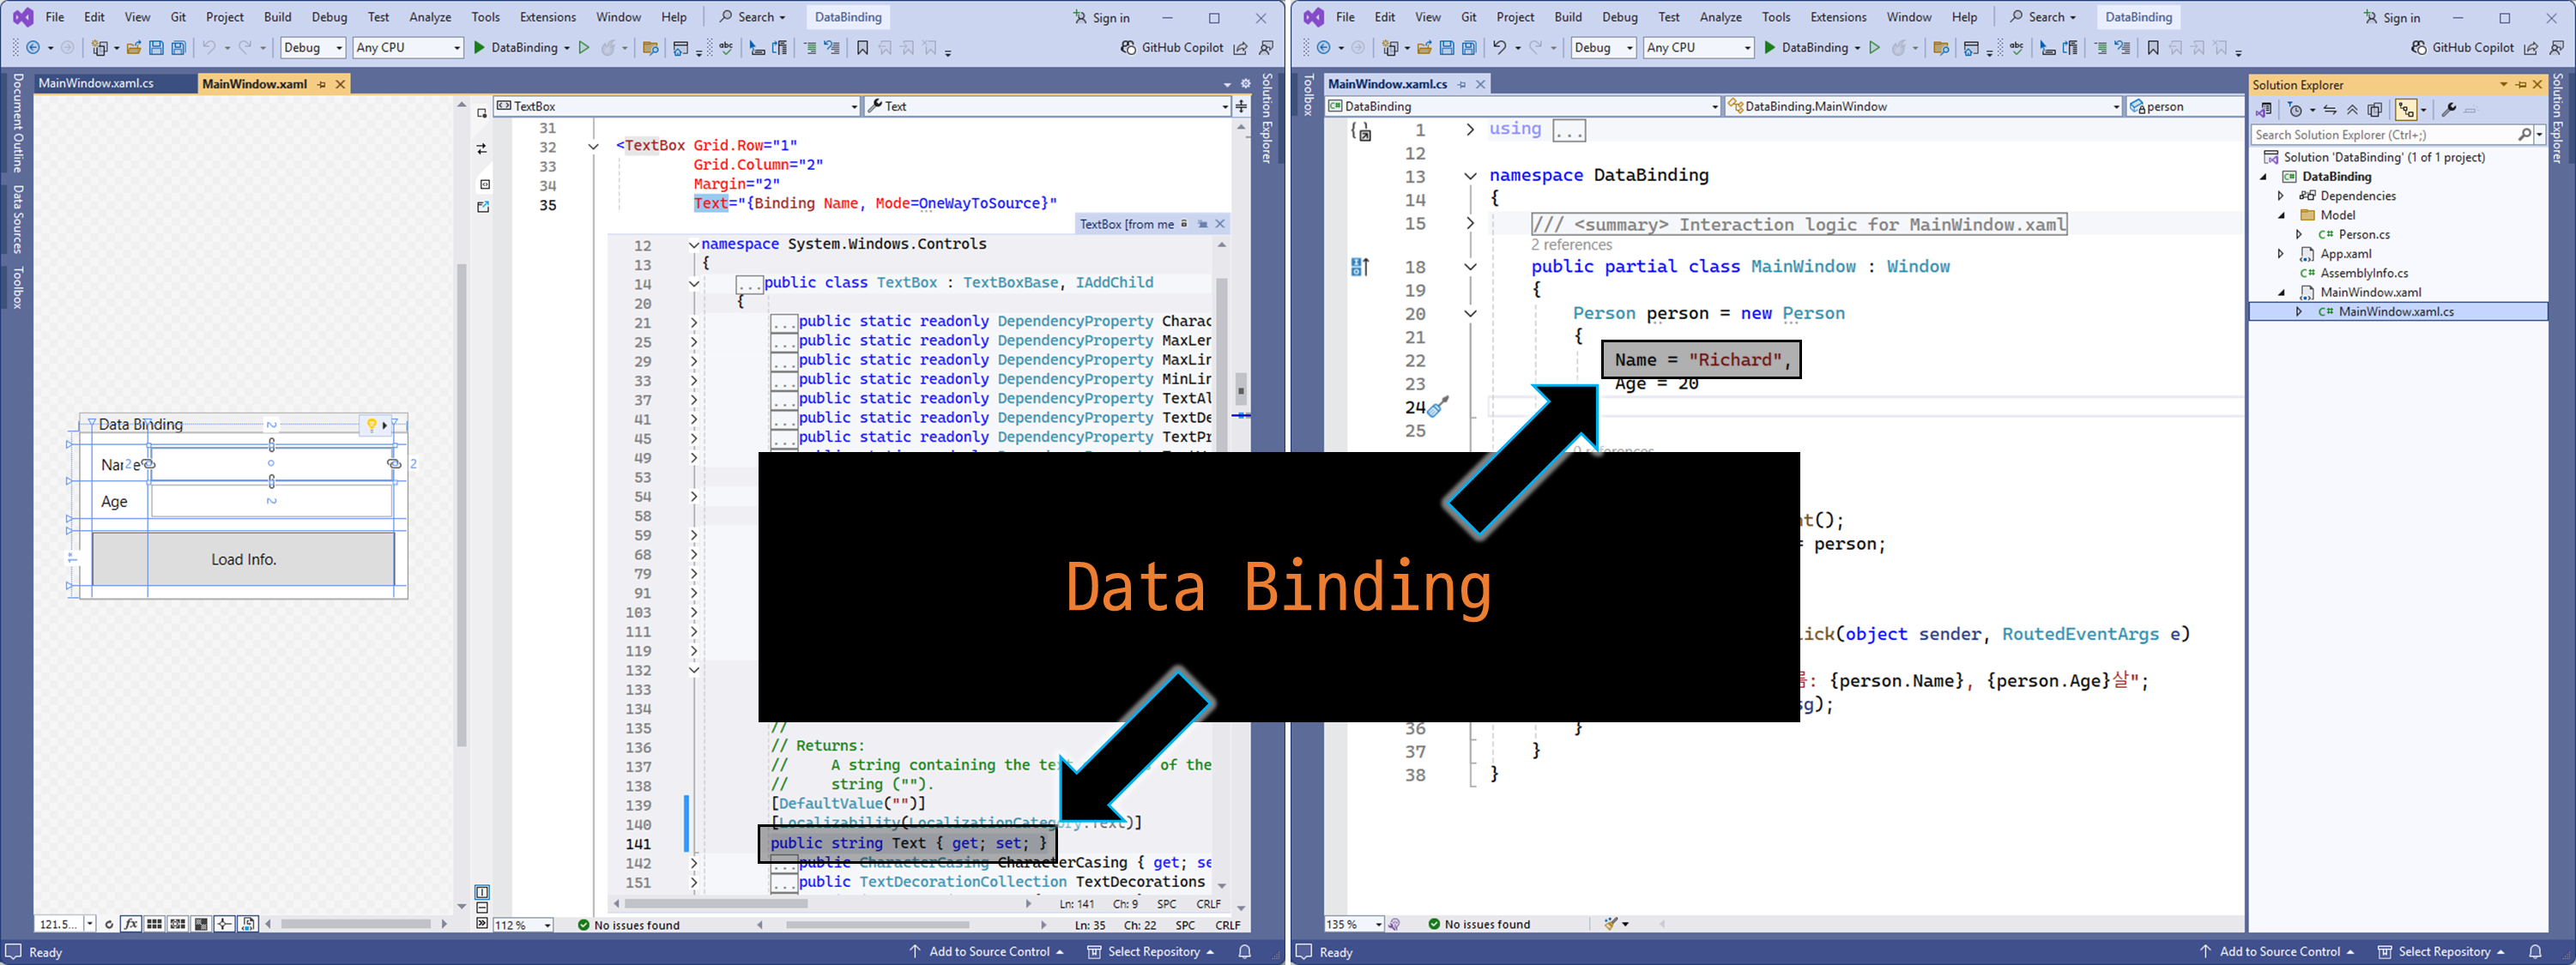
Task: Open TextBox element dropdown above XAML editor
Action: pyautogui.click(x=853, y=106)
